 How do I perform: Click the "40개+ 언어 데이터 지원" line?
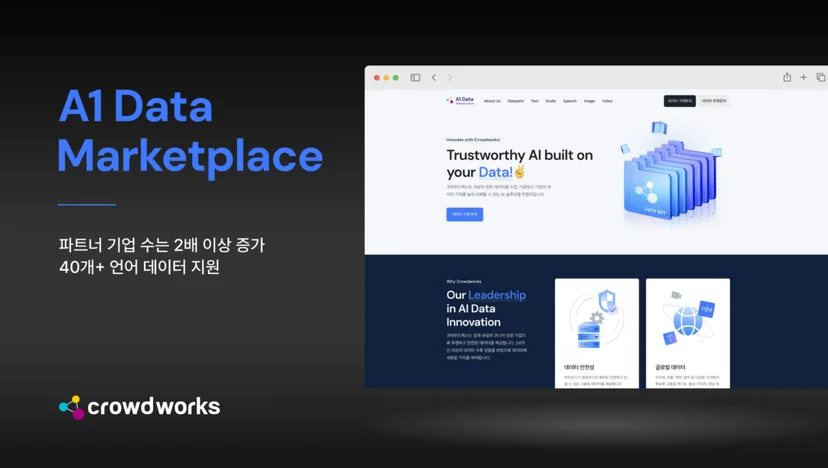click(x=139, y=267)
